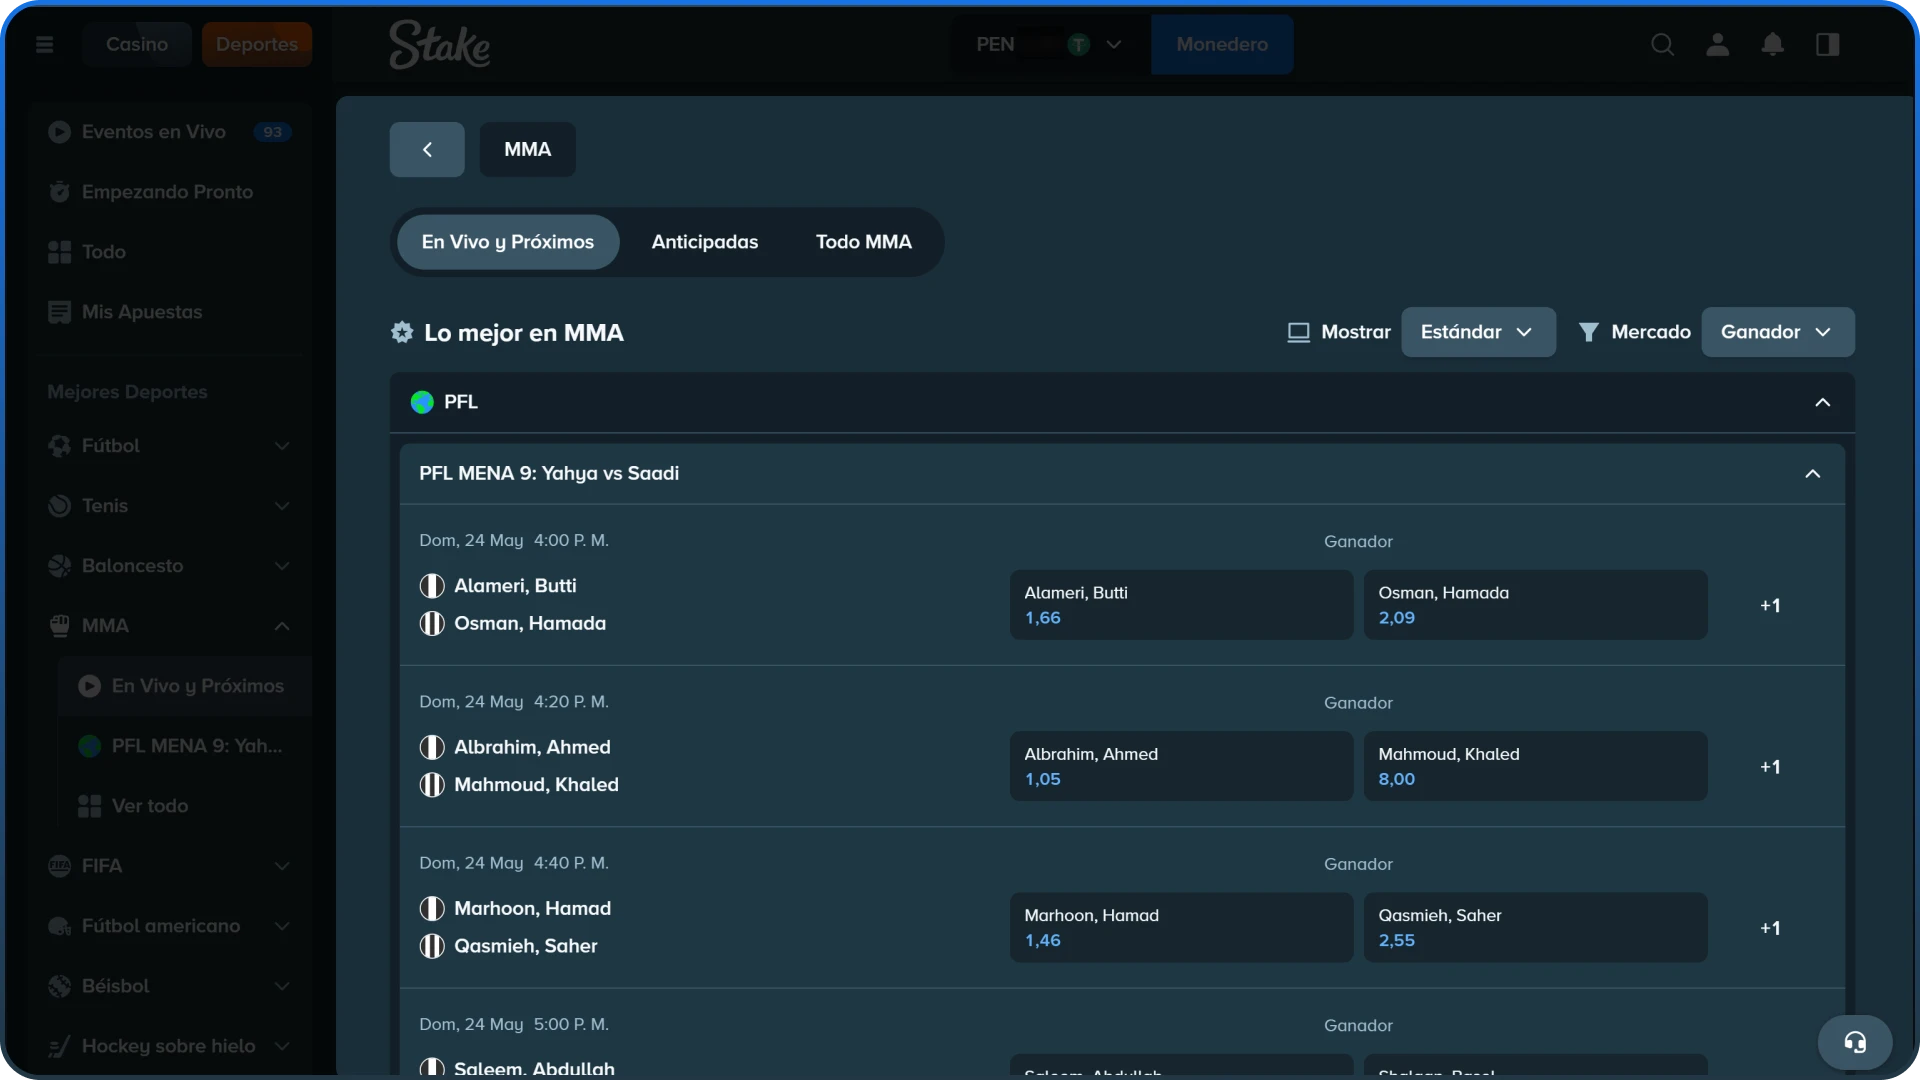Image resolution: width=1920 pixels, height=1080 pixels.
Task: Open Ver todo under MMA sidebar
Action: [185, 806]
